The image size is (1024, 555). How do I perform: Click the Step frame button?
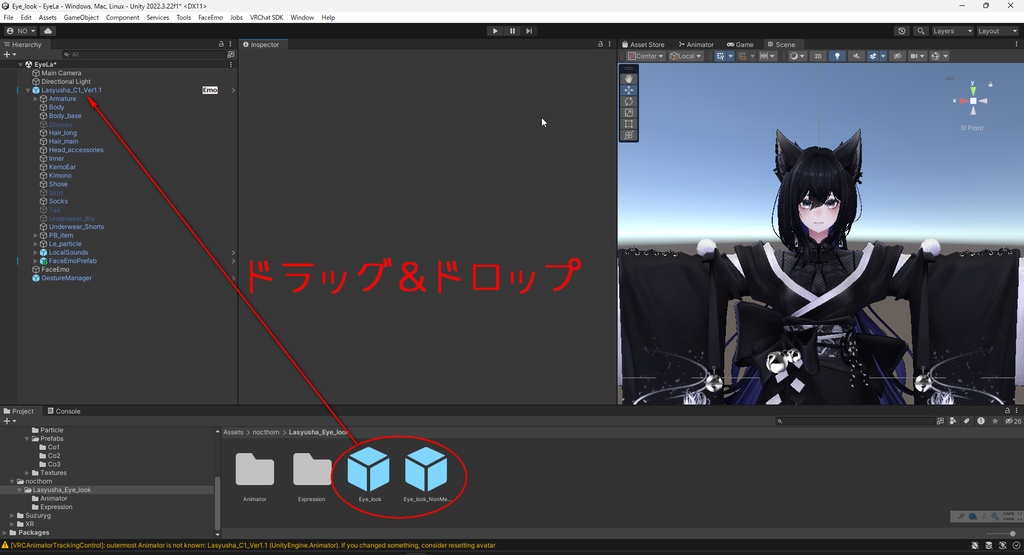pos(529,31)
